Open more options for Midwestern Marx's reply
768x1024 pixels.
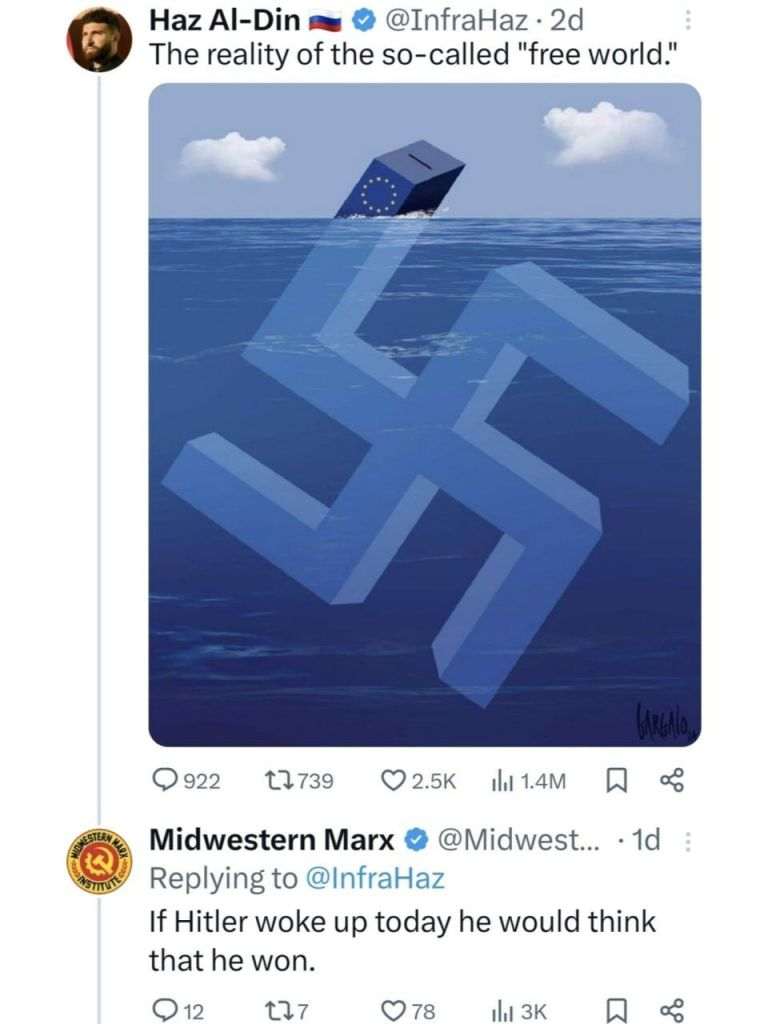[x=686, y=842]
